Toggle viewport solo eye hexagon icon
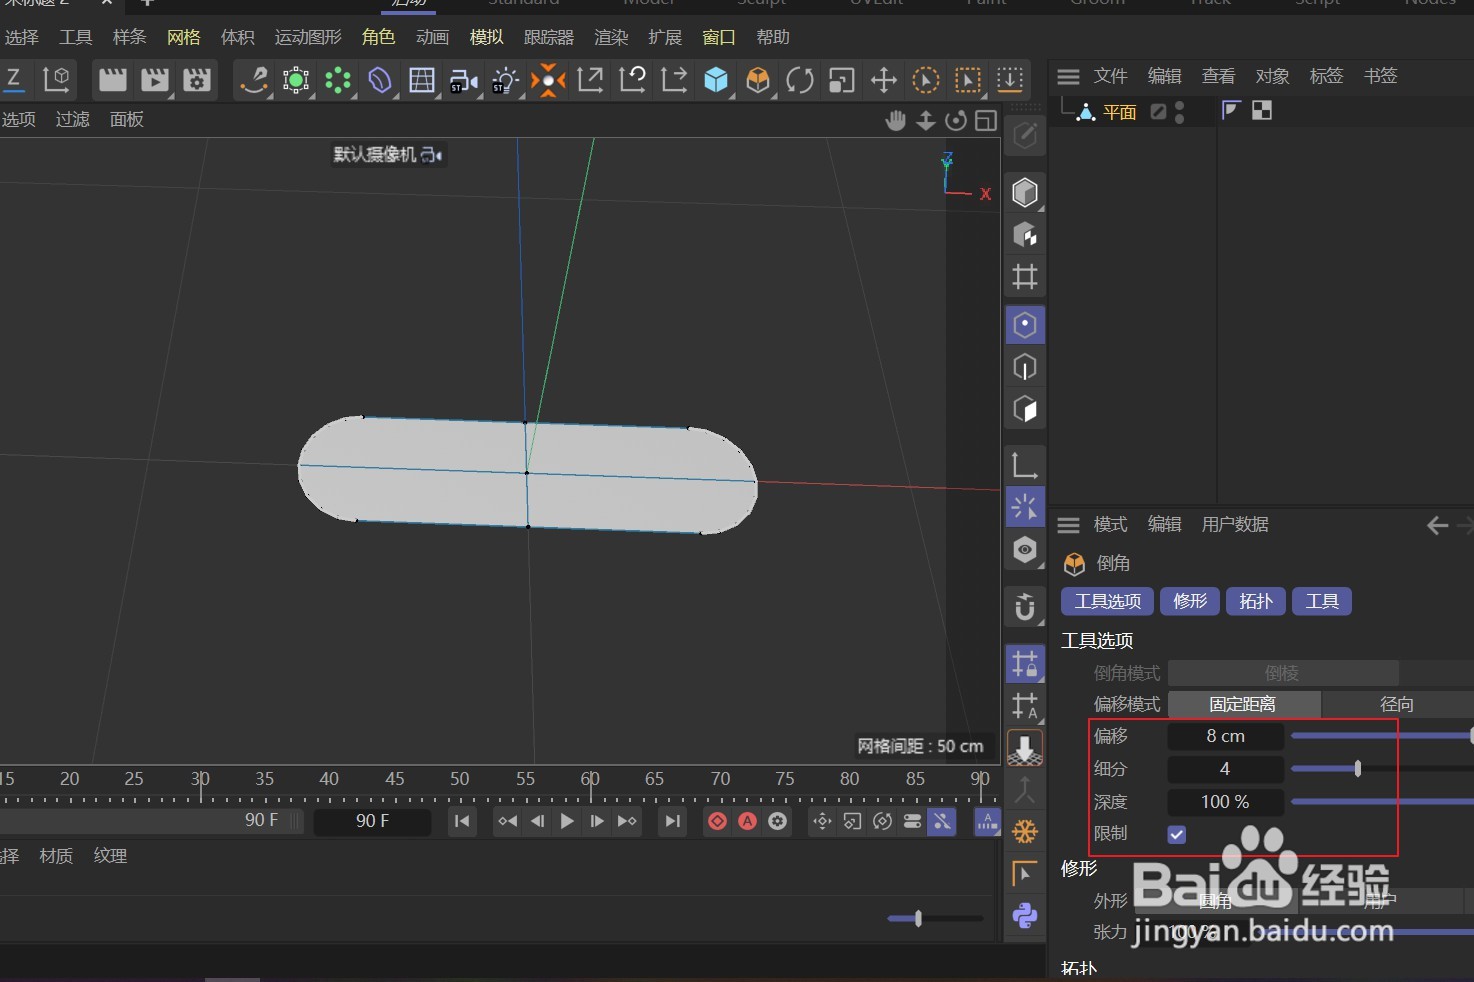The height and width of the screenshot is (982, 1474). pos(1025,550)
